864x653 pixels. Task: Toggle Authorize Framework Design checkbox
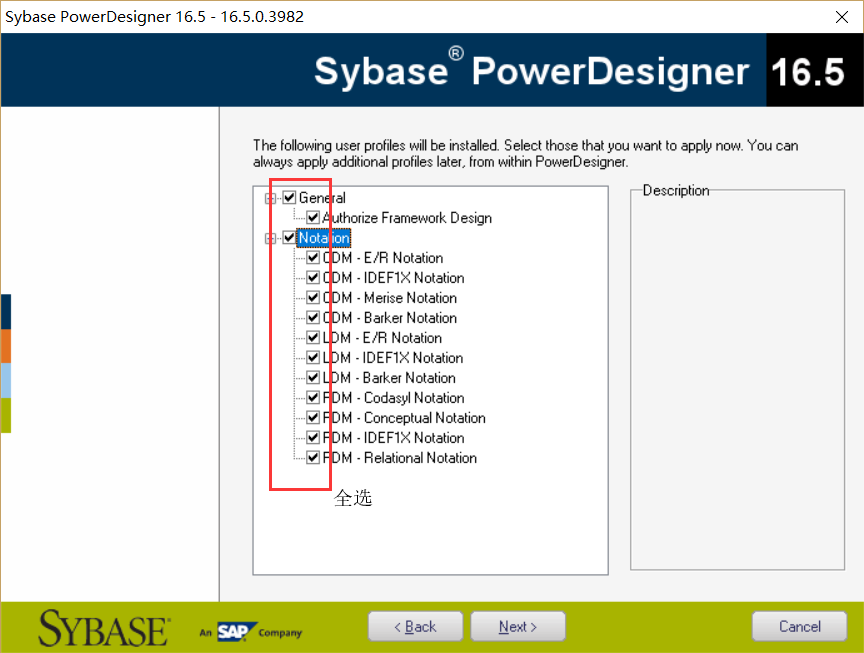313,217
